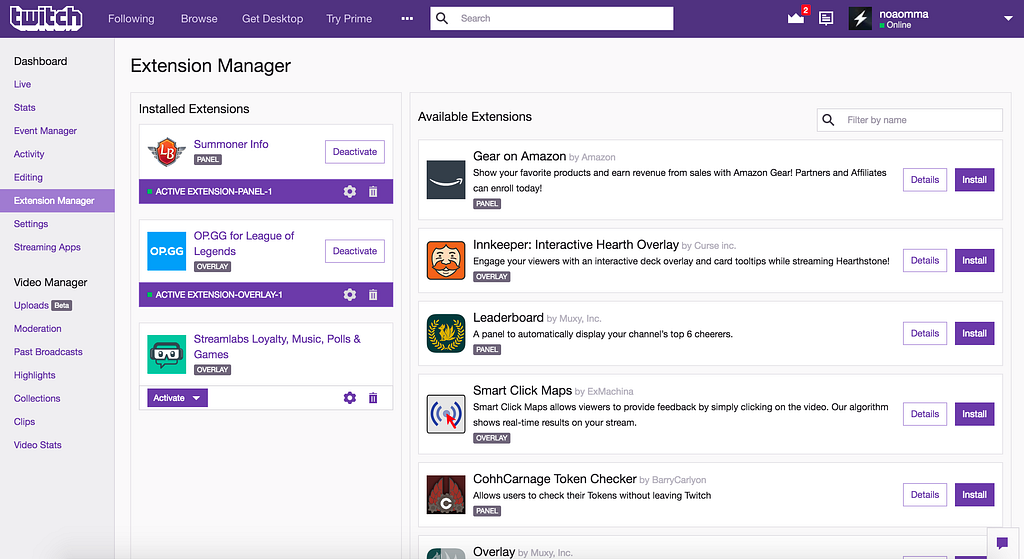Deactivate OP.GG for League of Legends
Image resolution: width=1024 pixels, height=559 pixels.
click(355, 251)
